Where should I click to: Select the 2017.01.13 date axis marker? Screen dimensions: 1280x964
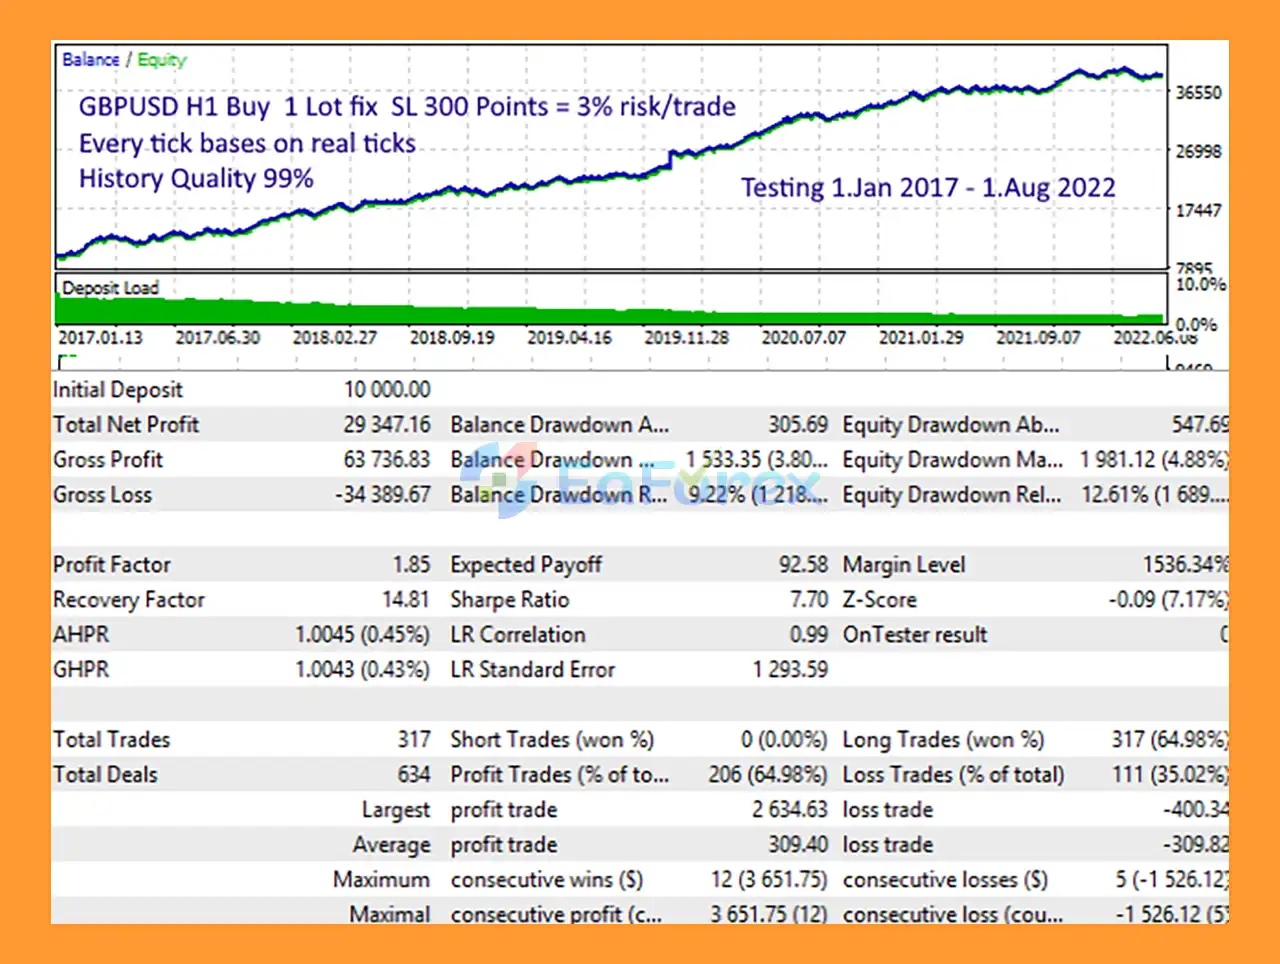pyautogui.click(x=100, y=338)
